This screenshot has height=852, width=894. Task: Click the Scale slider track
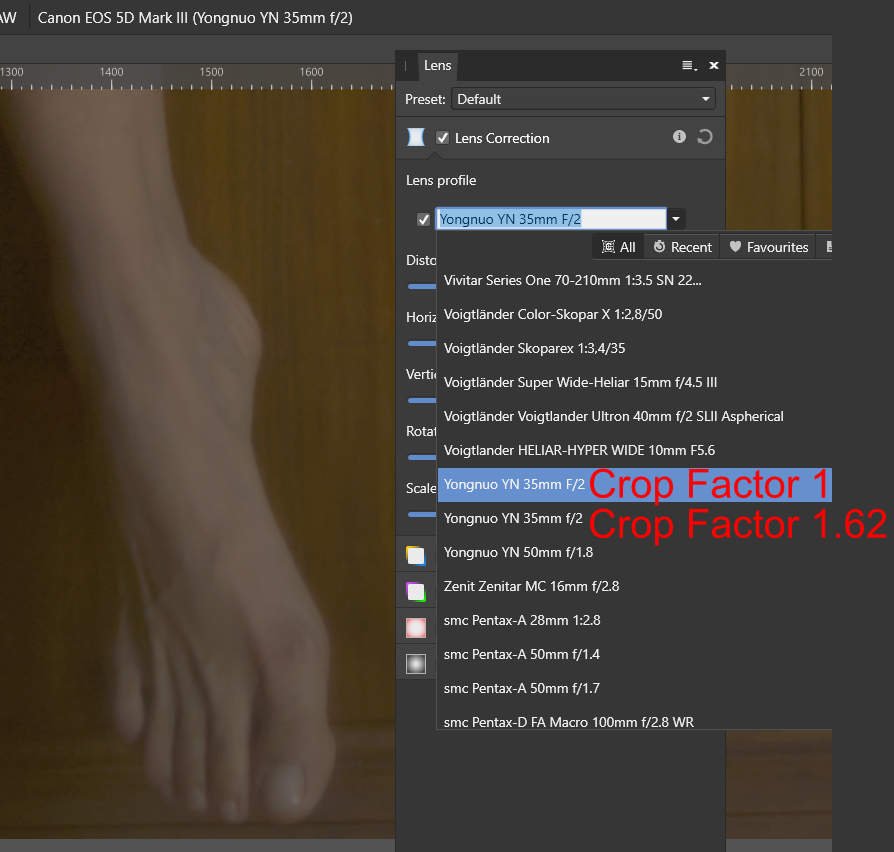pyautogui.click(x=422, y=514)
